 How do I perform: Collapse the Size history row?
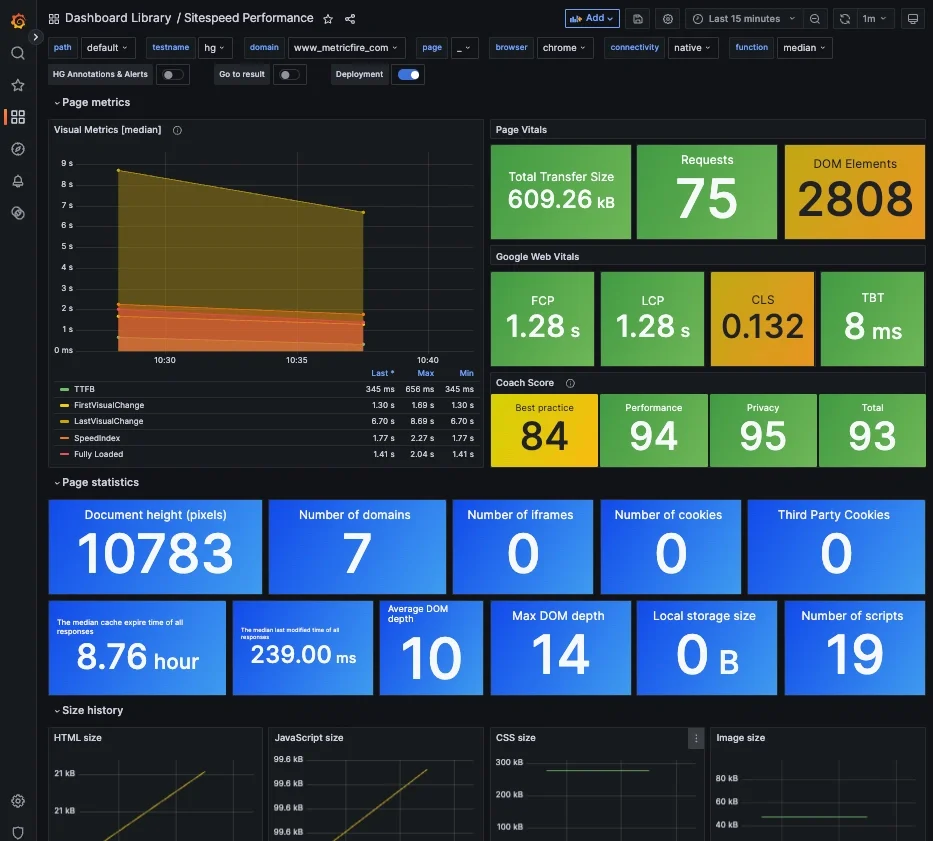coord(89,711)
